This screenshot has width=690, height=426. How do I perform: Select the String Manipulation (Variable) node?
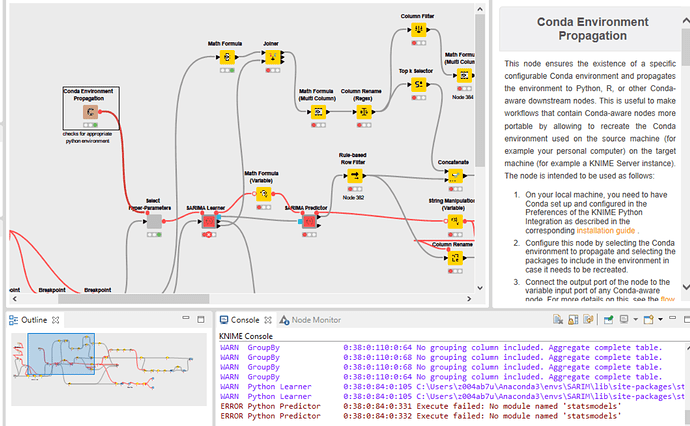tap(455, 221)
